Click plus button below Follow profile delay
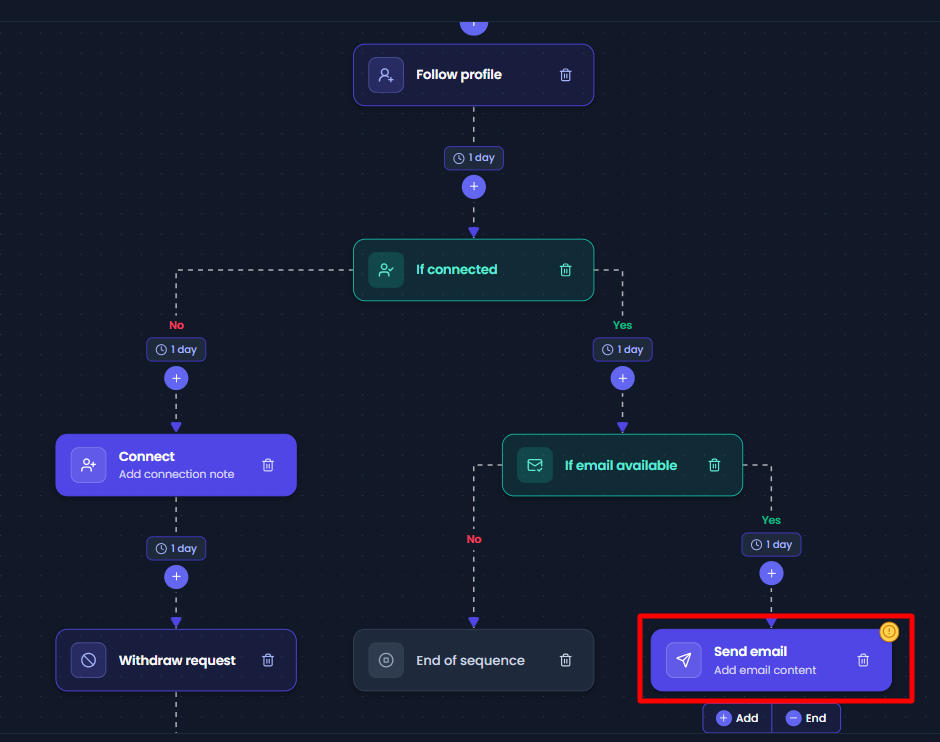Screen dimensions: 940x742 pos(474,187)
